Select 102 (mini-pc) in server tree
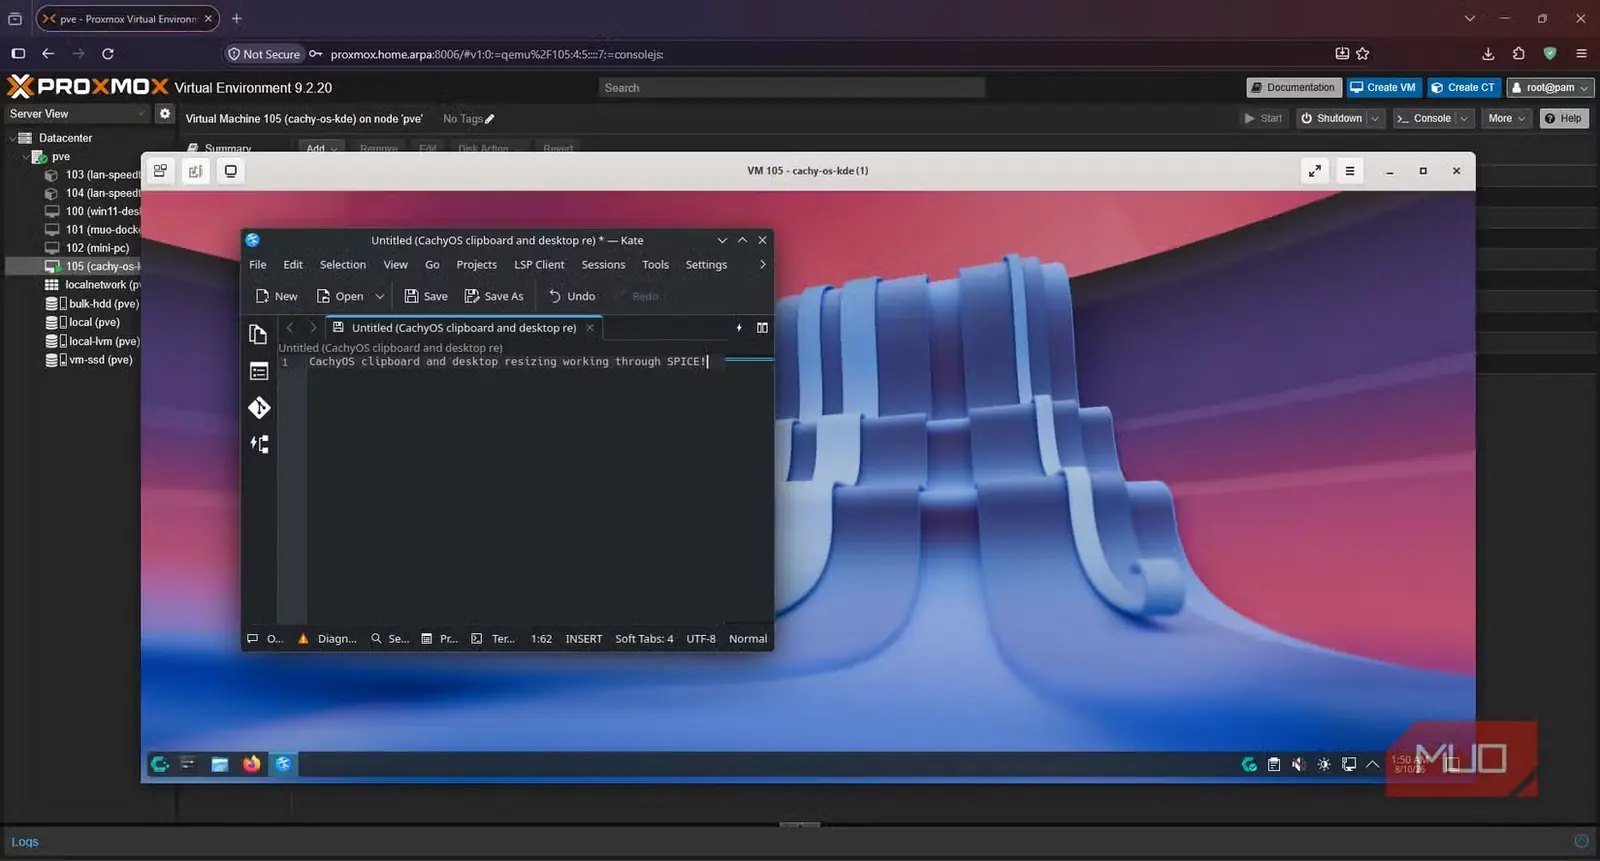 pos(97,248)
